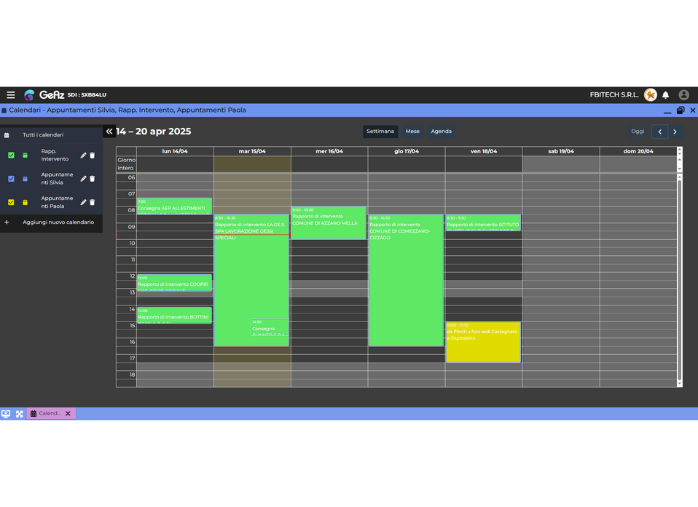
Task: Switch to the Mese view
Action: coord(412,131)
